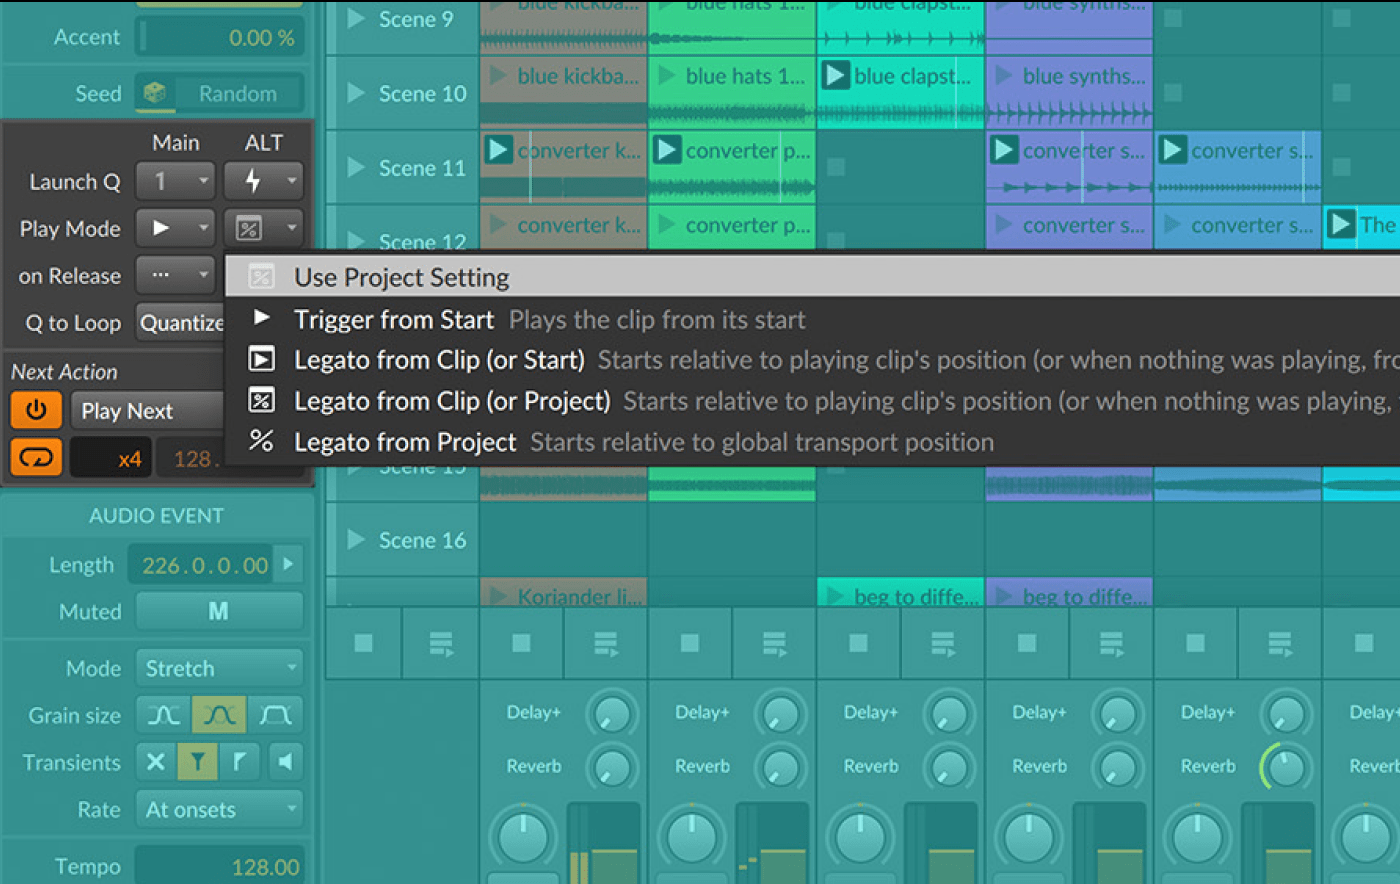1400x884 pixels.
Task: Click the Accent value 0.00 %
Action: coord(219,37)
